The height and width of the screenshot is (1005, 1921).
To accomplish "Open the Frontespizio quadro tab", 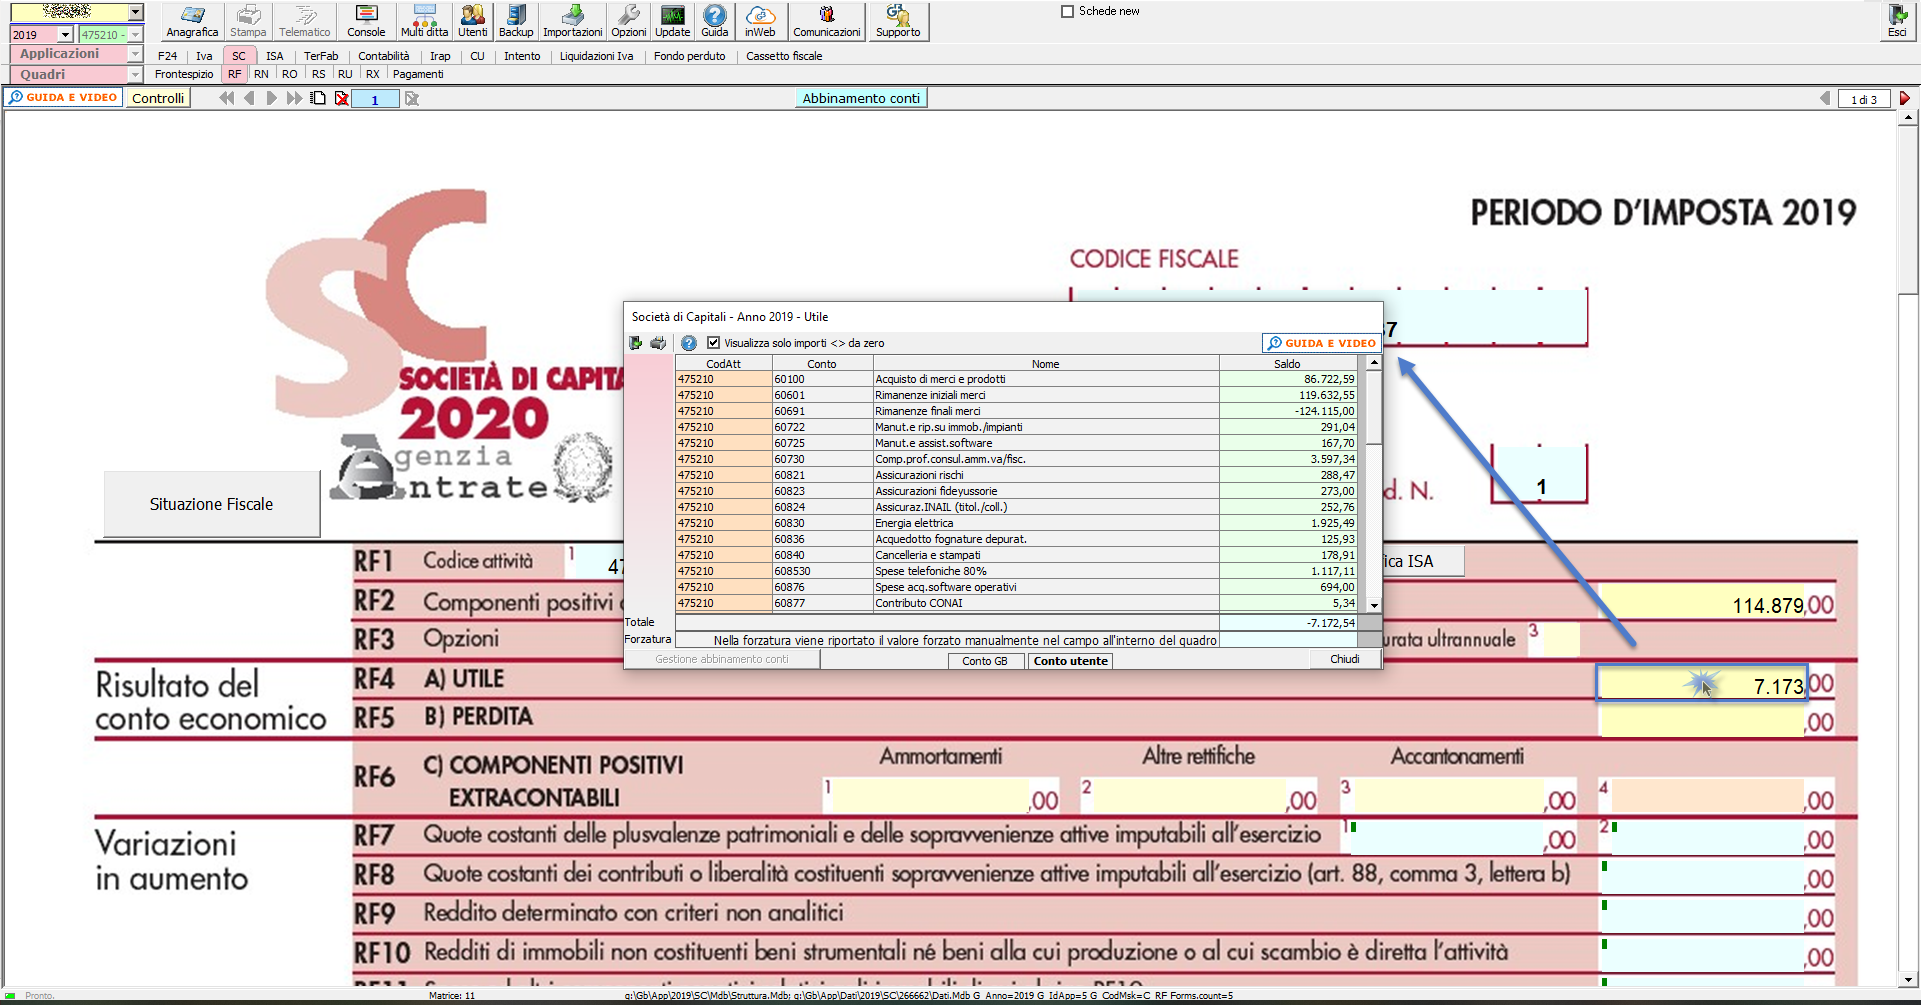I will coord(184,74).
